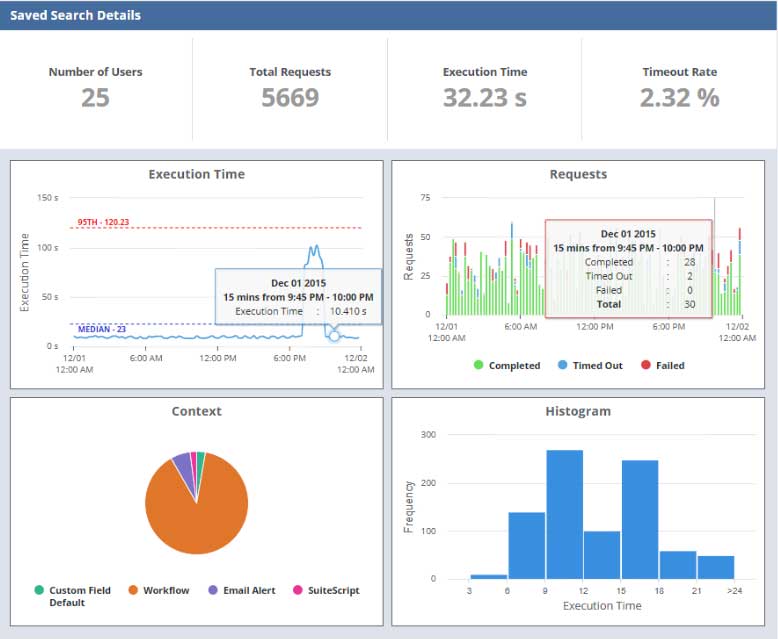The image size is (778, 639).
Task: Toggle the Completed series in Requests legend
Action: tap(506, 366)
